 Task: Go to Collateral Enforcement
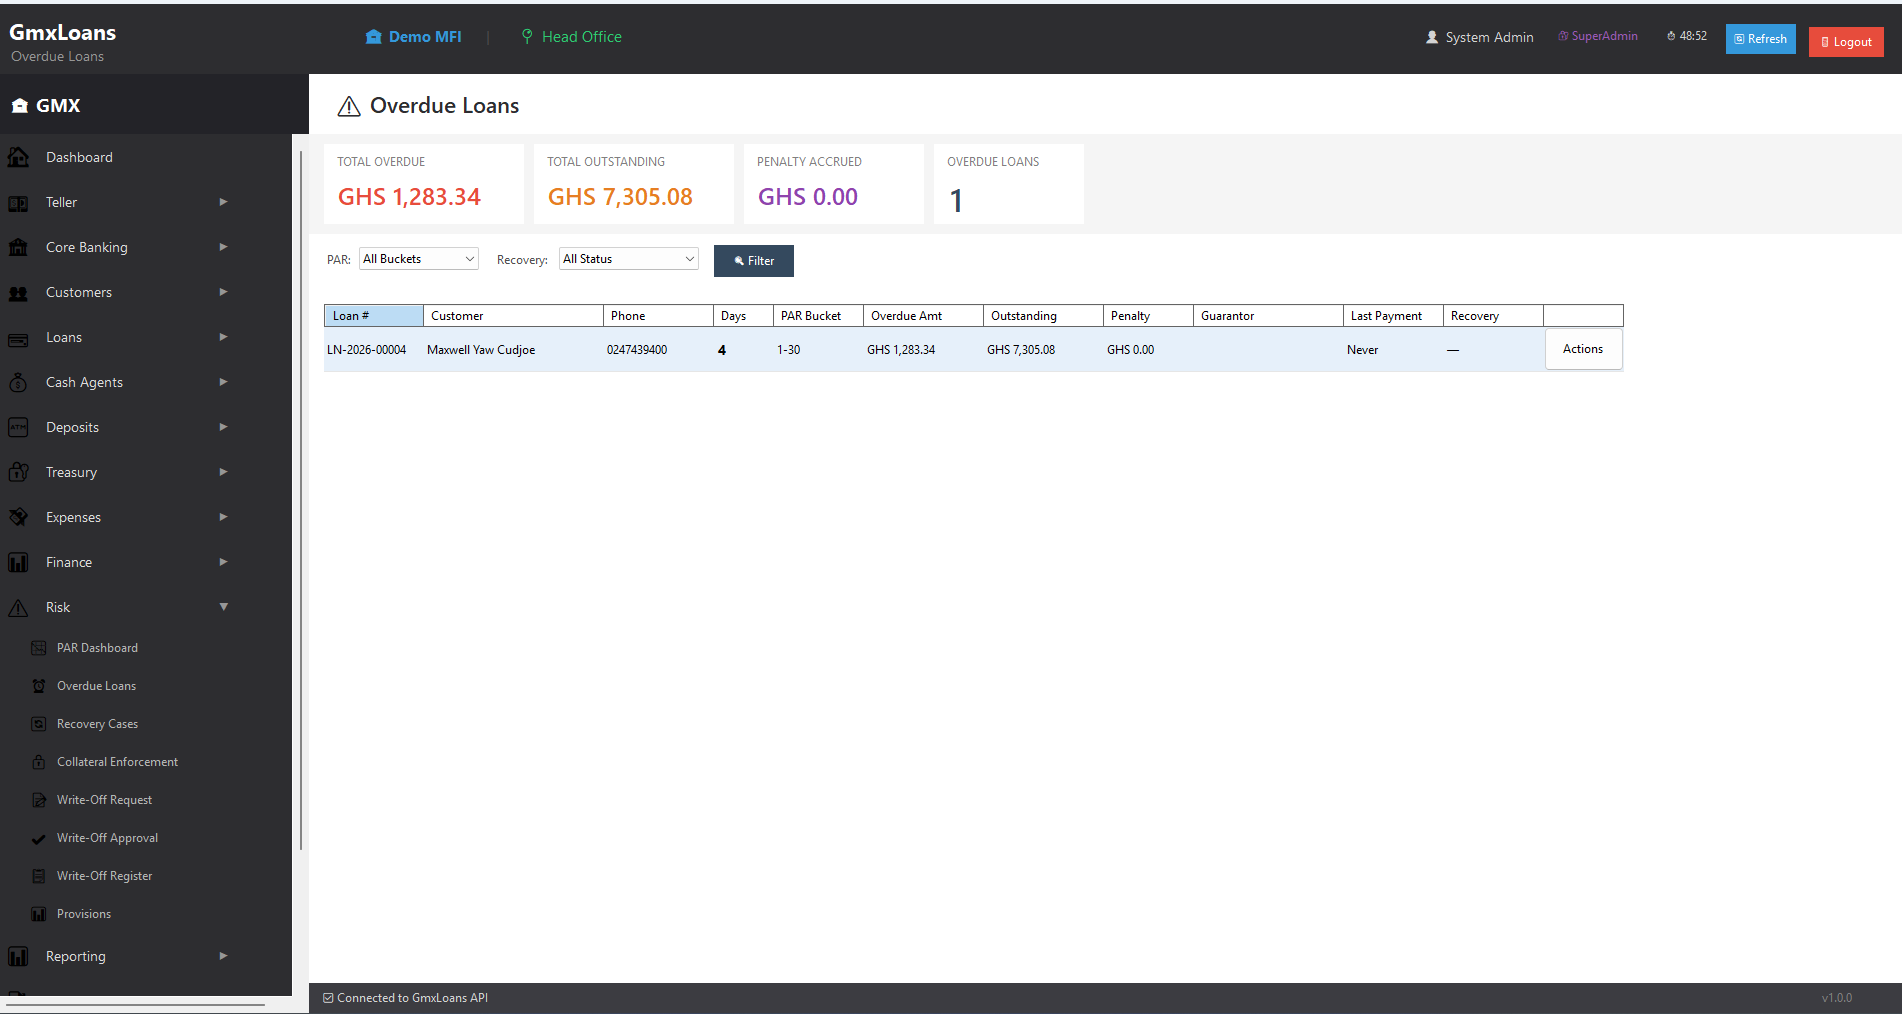point(117,762)
